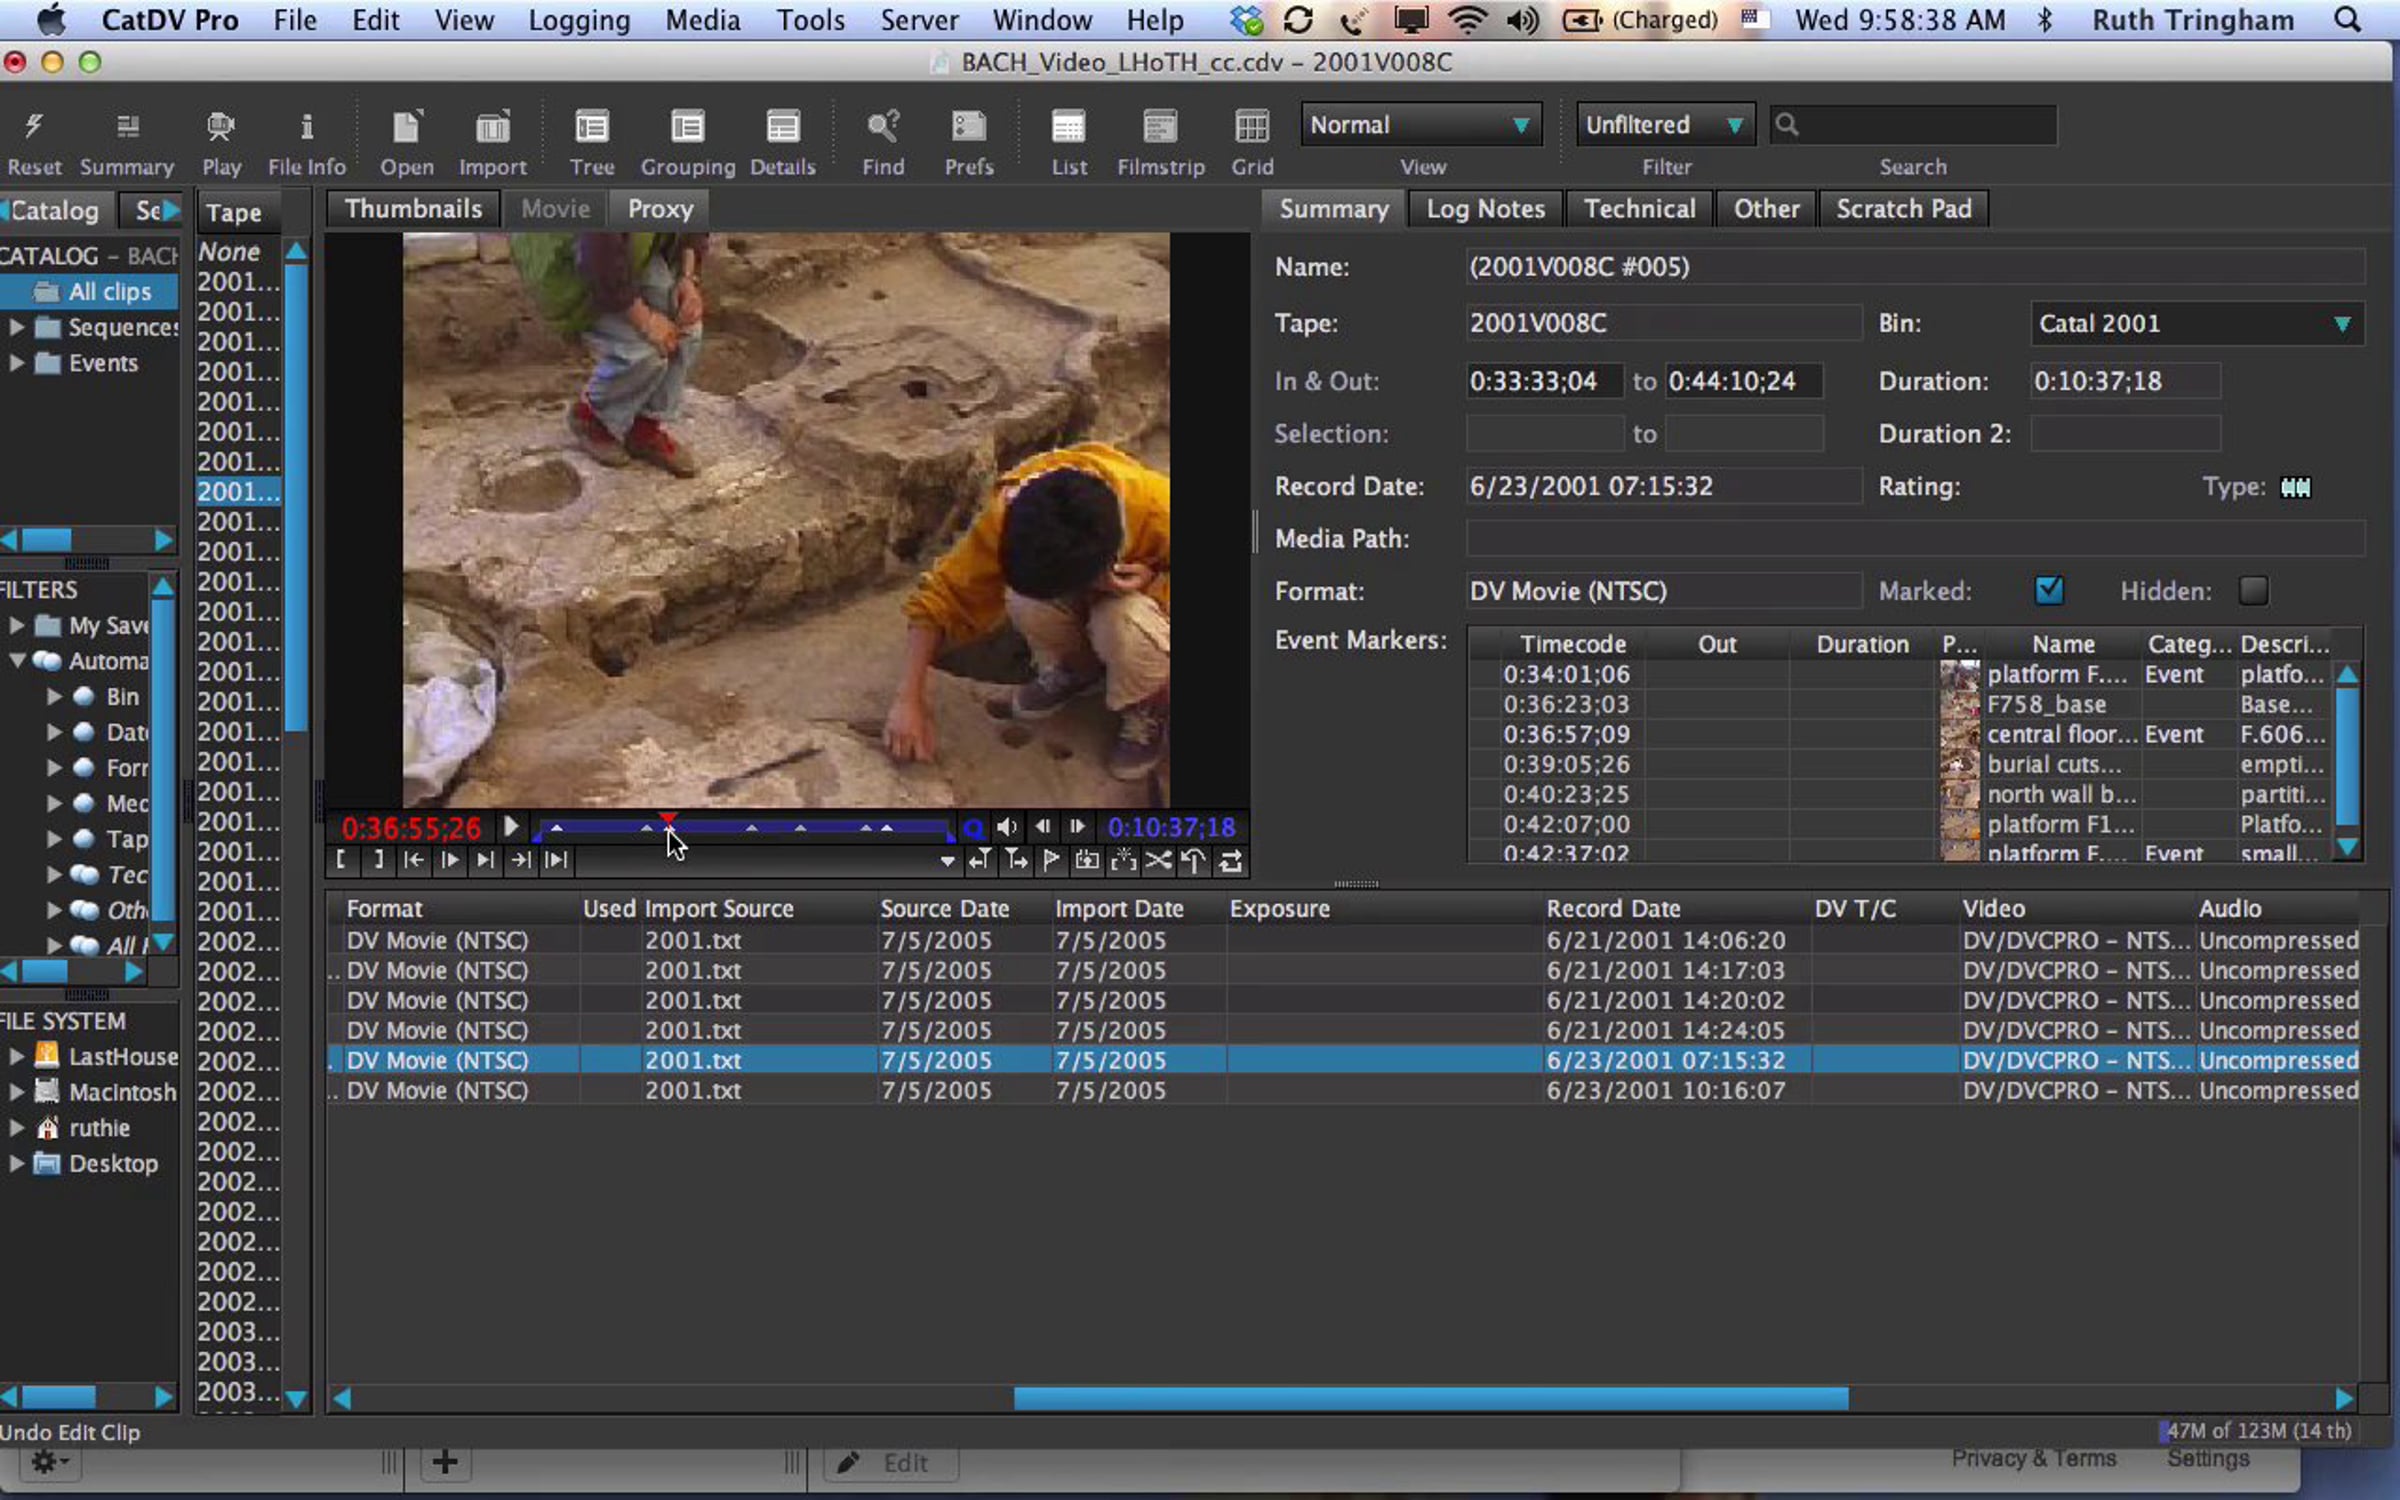Open the Normal view dropdown

1420,125
